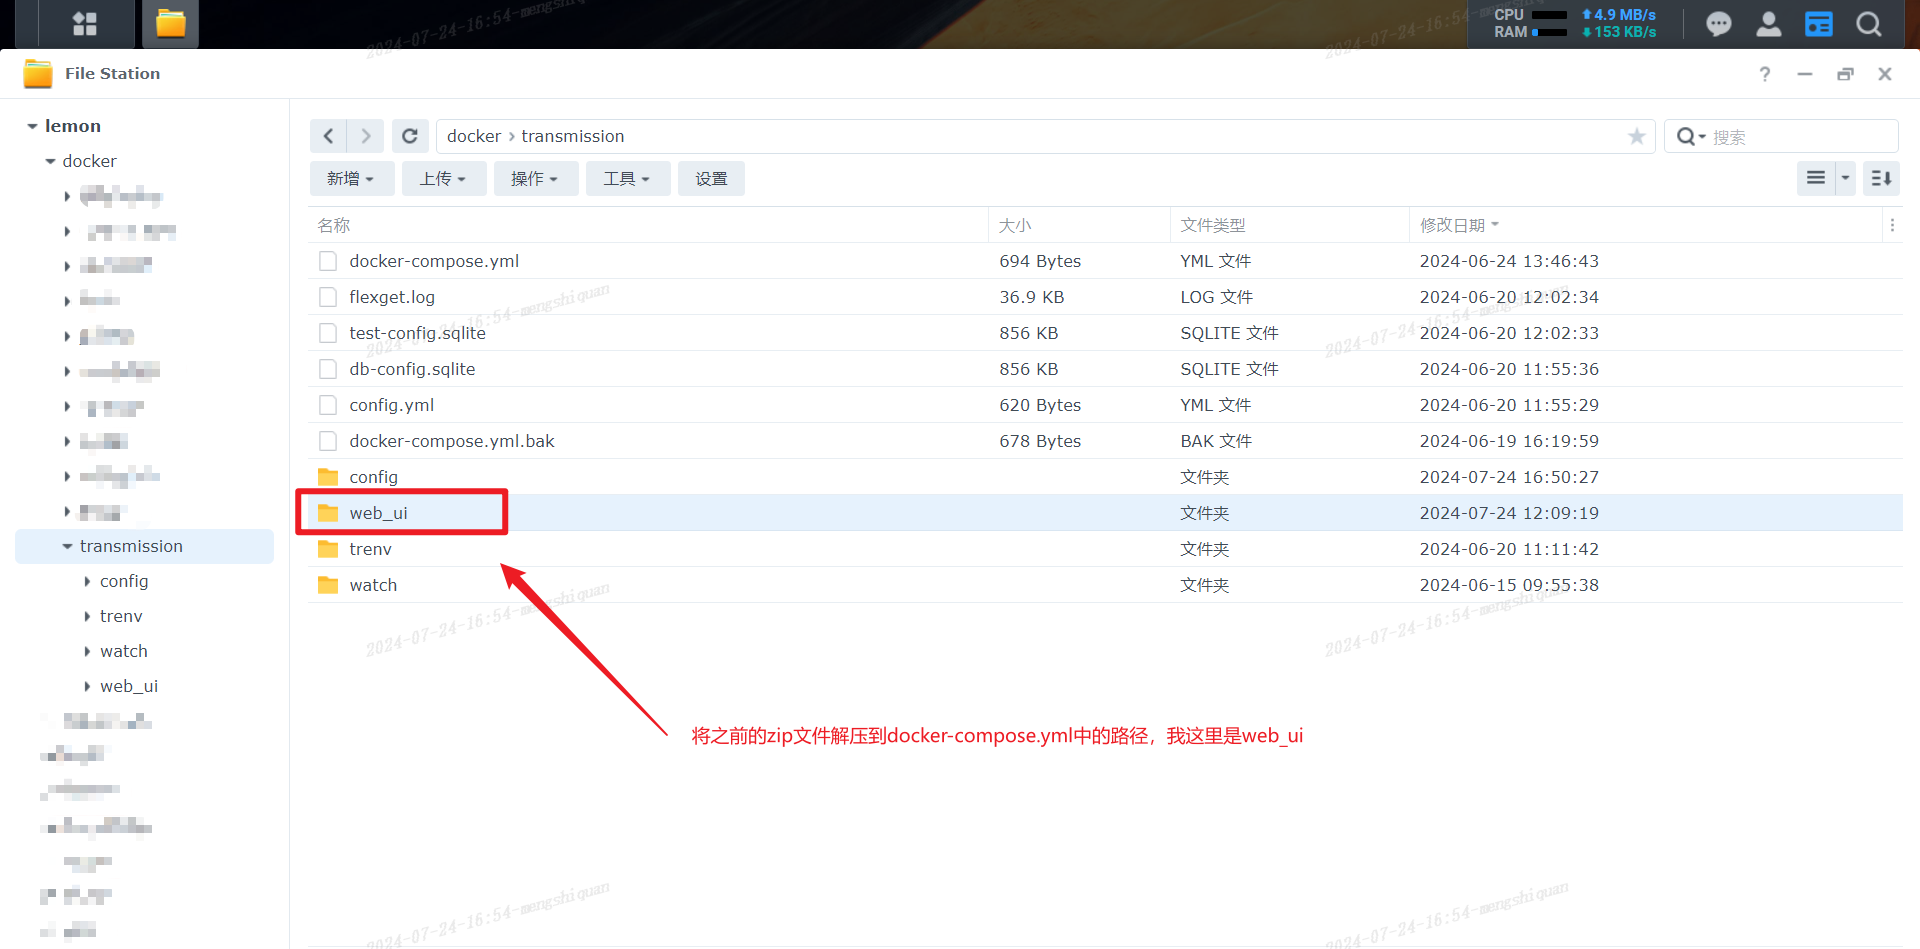Open the 新增 (Create) menu
The height and width of the screenshot is (949, 1920).
tap(351, 178)
